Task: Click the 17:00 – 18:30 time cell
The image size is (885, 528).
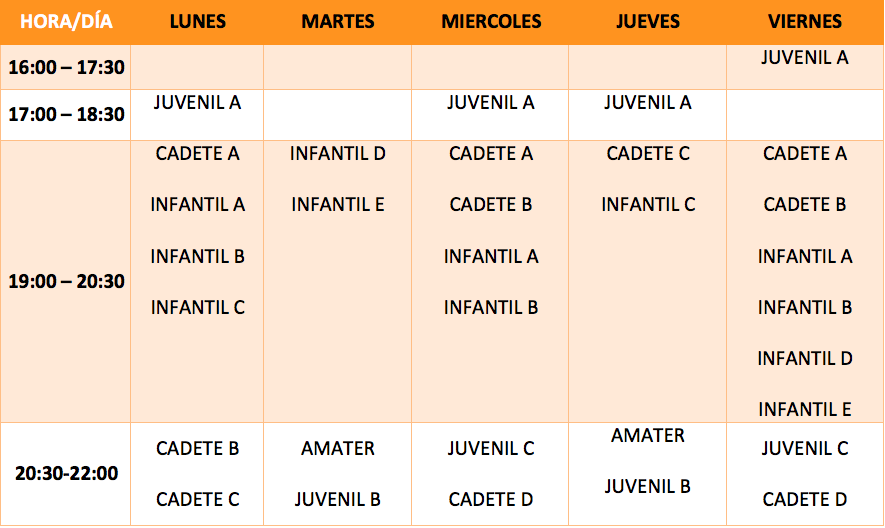Action: (66, 114)
